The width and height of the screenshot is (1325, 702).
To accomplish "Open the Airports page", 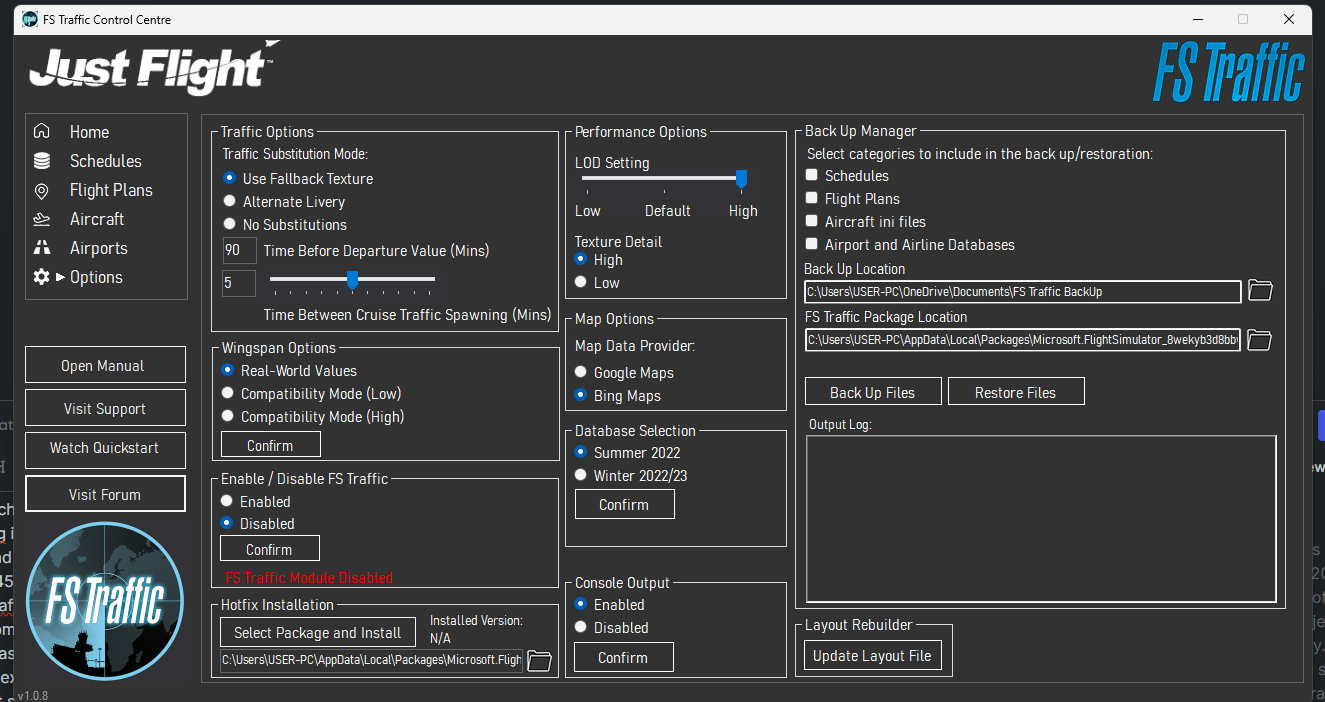I will [x=98, y=248].
